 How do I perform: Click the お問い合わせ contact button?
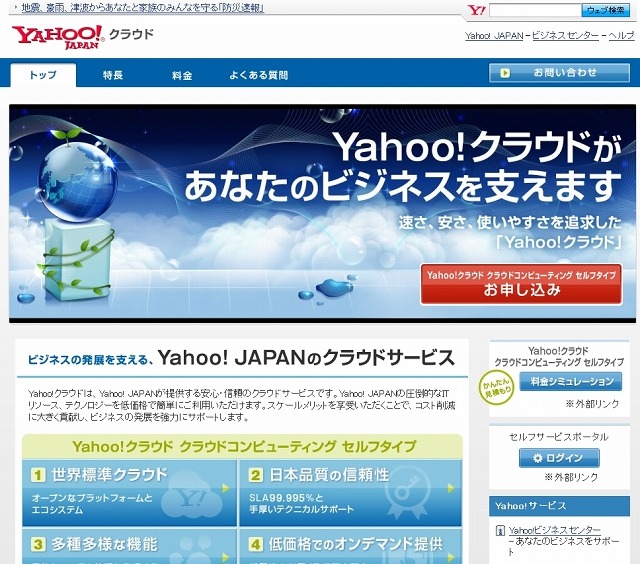point(559,73)
